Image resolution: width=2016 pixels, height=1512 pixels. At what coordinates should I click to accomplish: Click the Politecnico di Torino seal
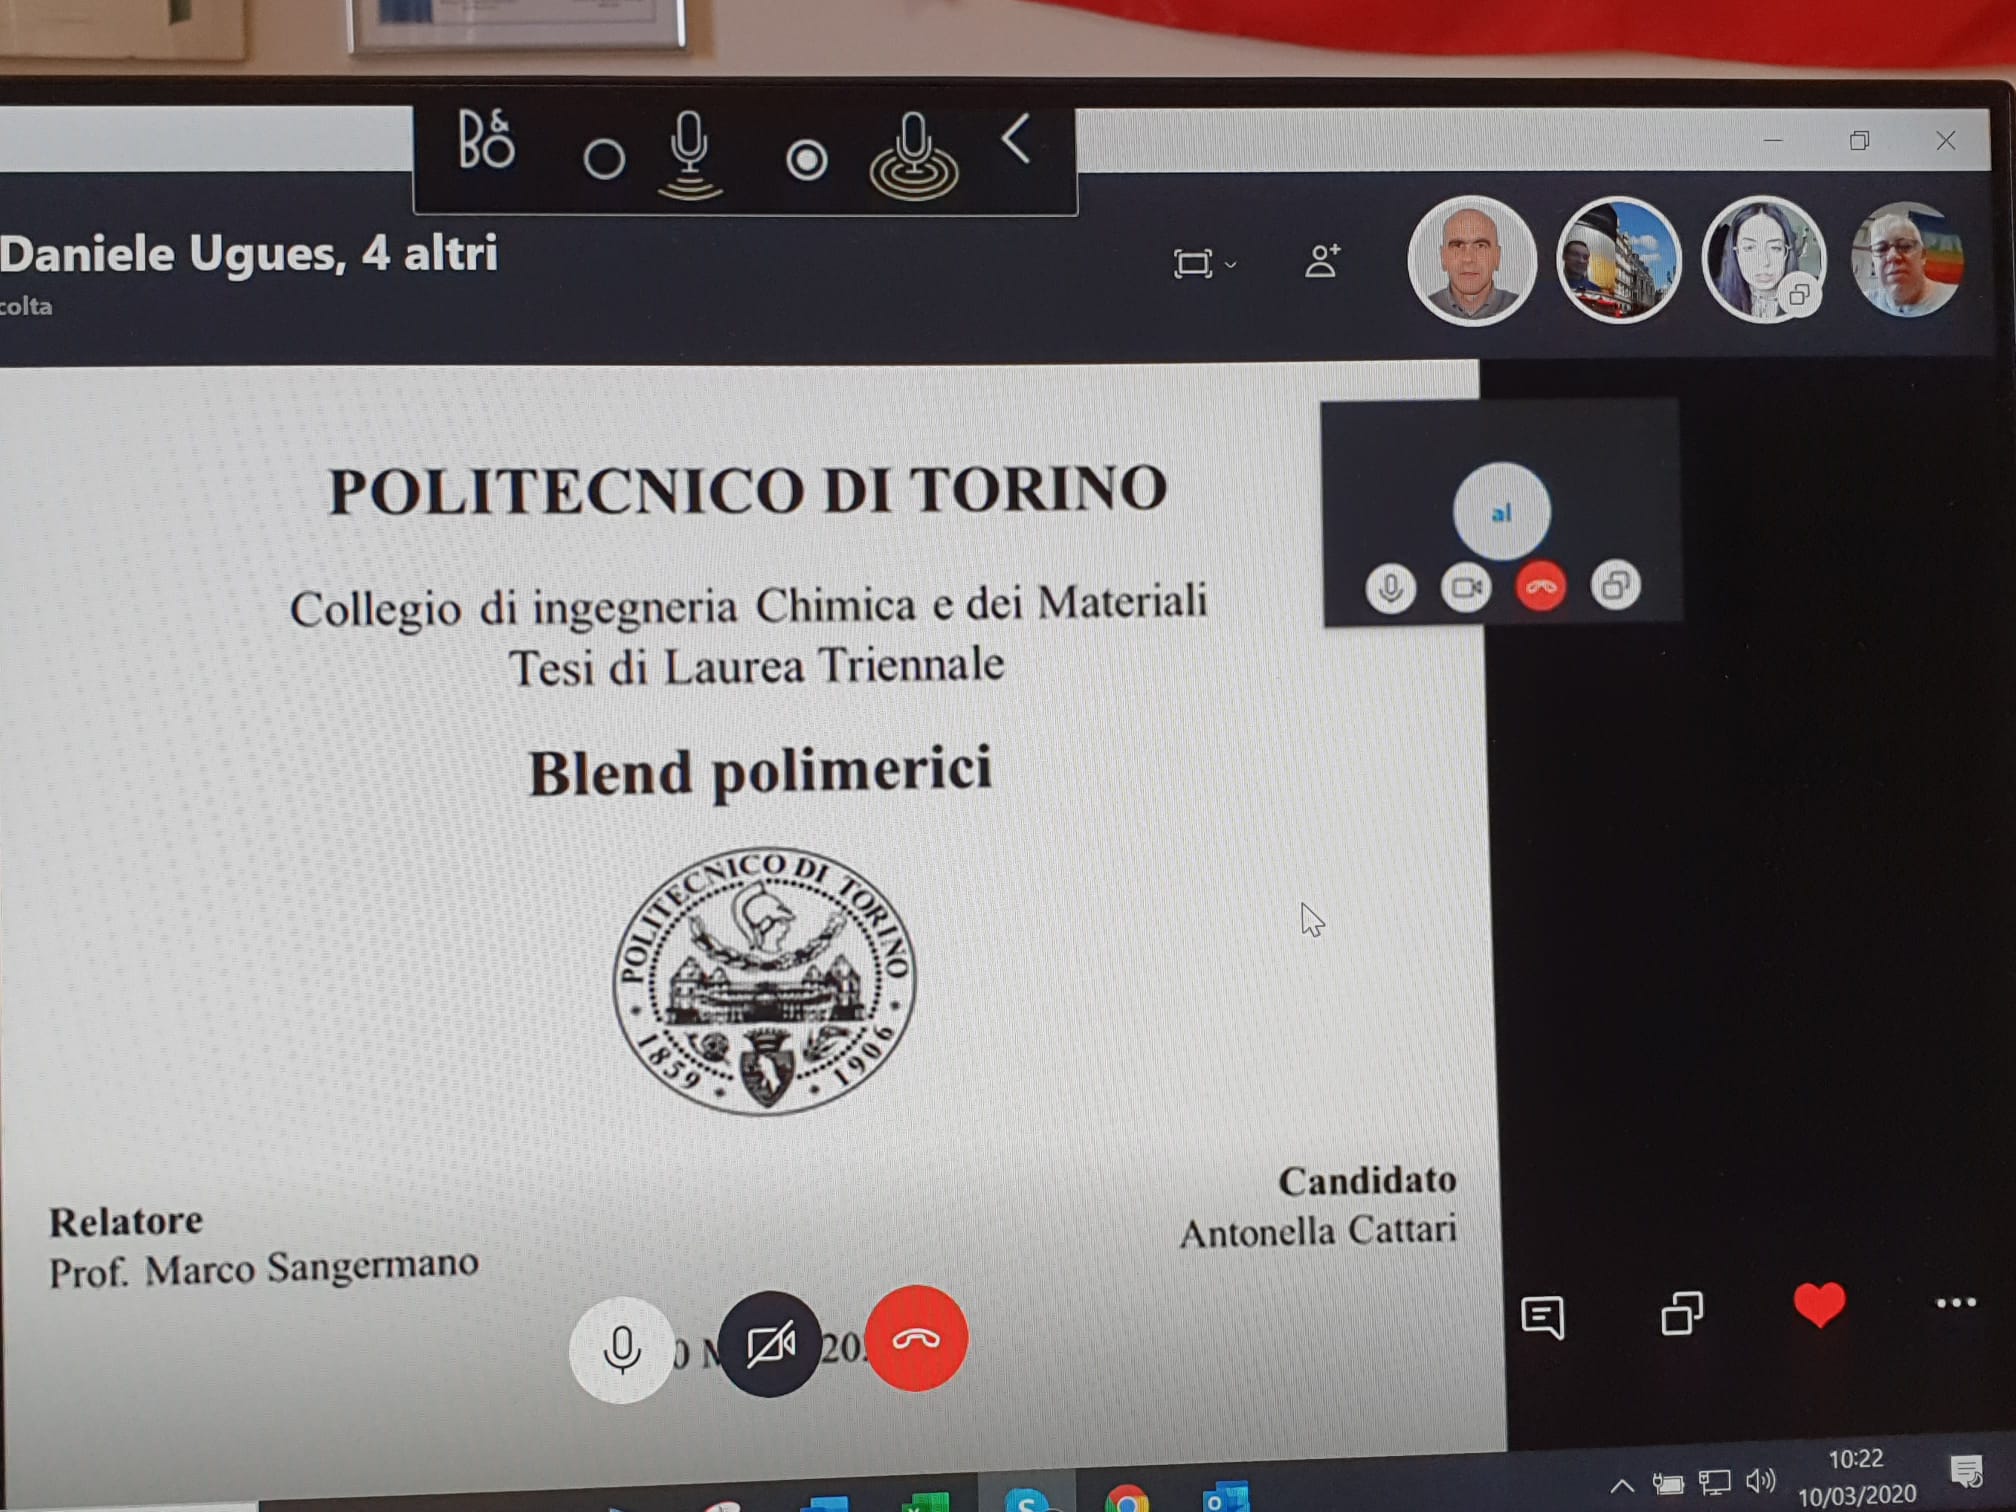click(765, 981)
